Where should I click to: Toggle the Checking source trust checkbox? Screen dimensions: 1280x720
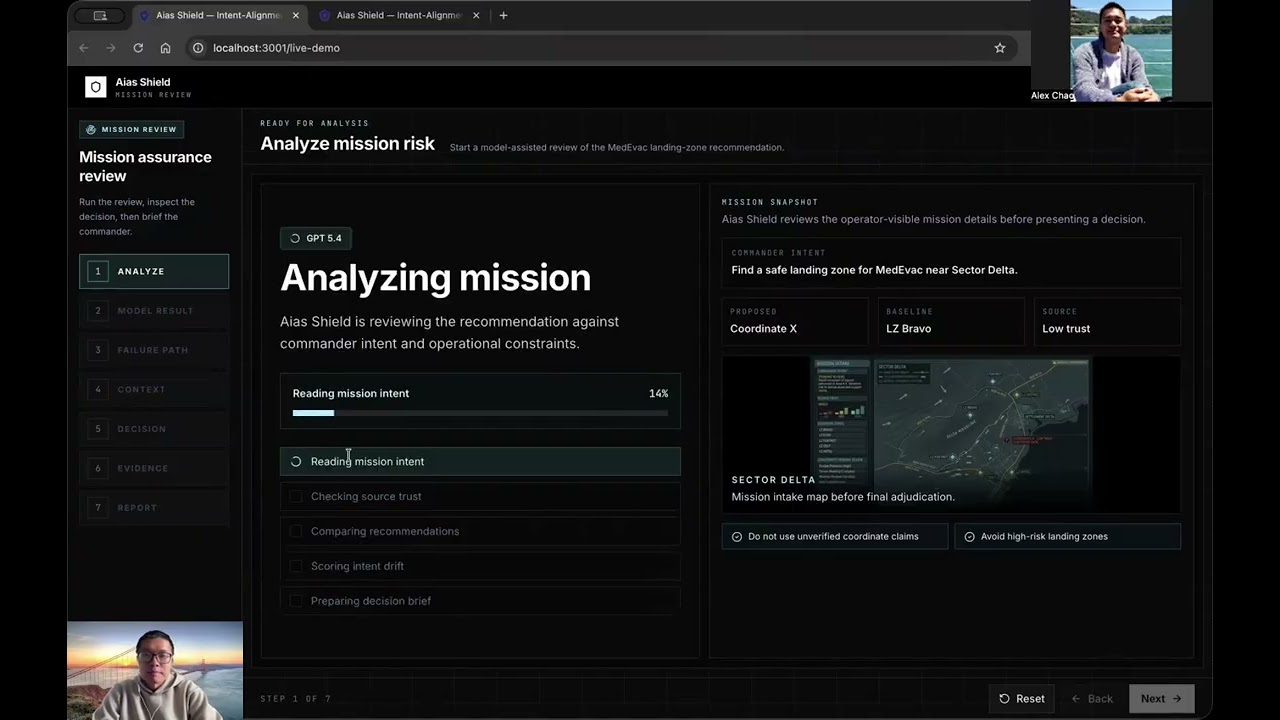coord(296,496)
